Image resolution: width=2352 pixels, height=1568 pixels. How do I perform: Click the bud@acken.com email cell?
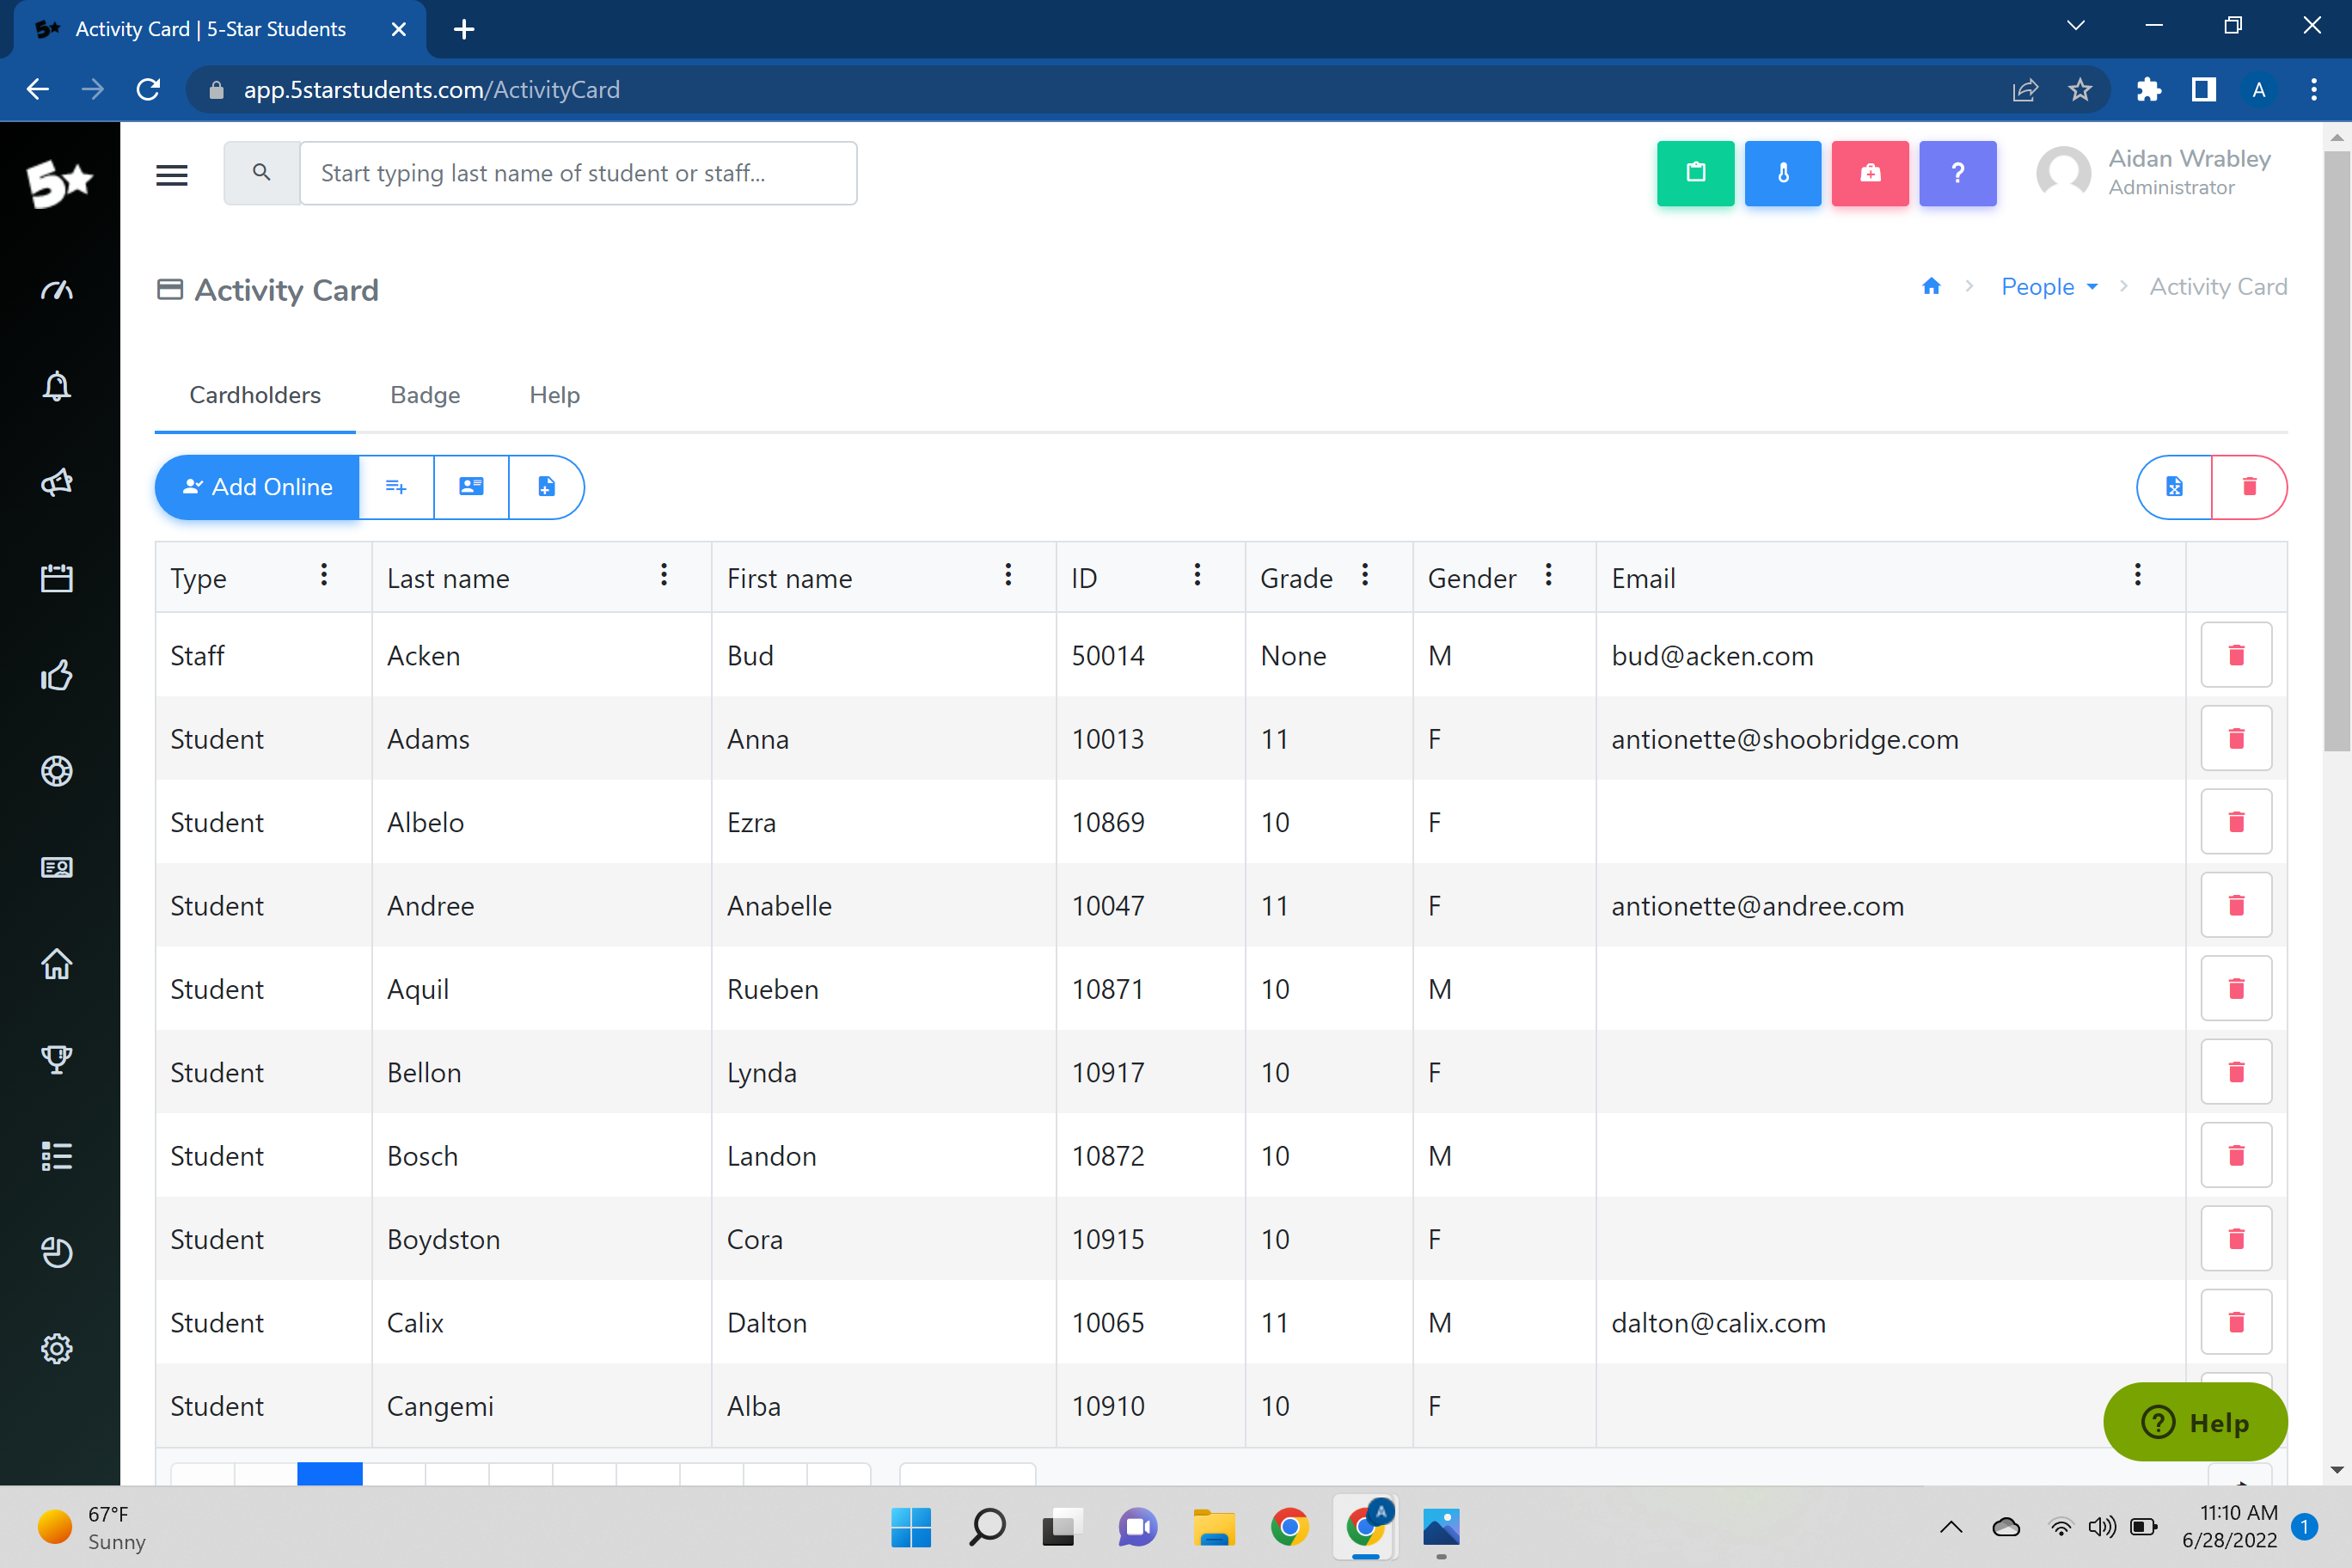coord(1890,655)
